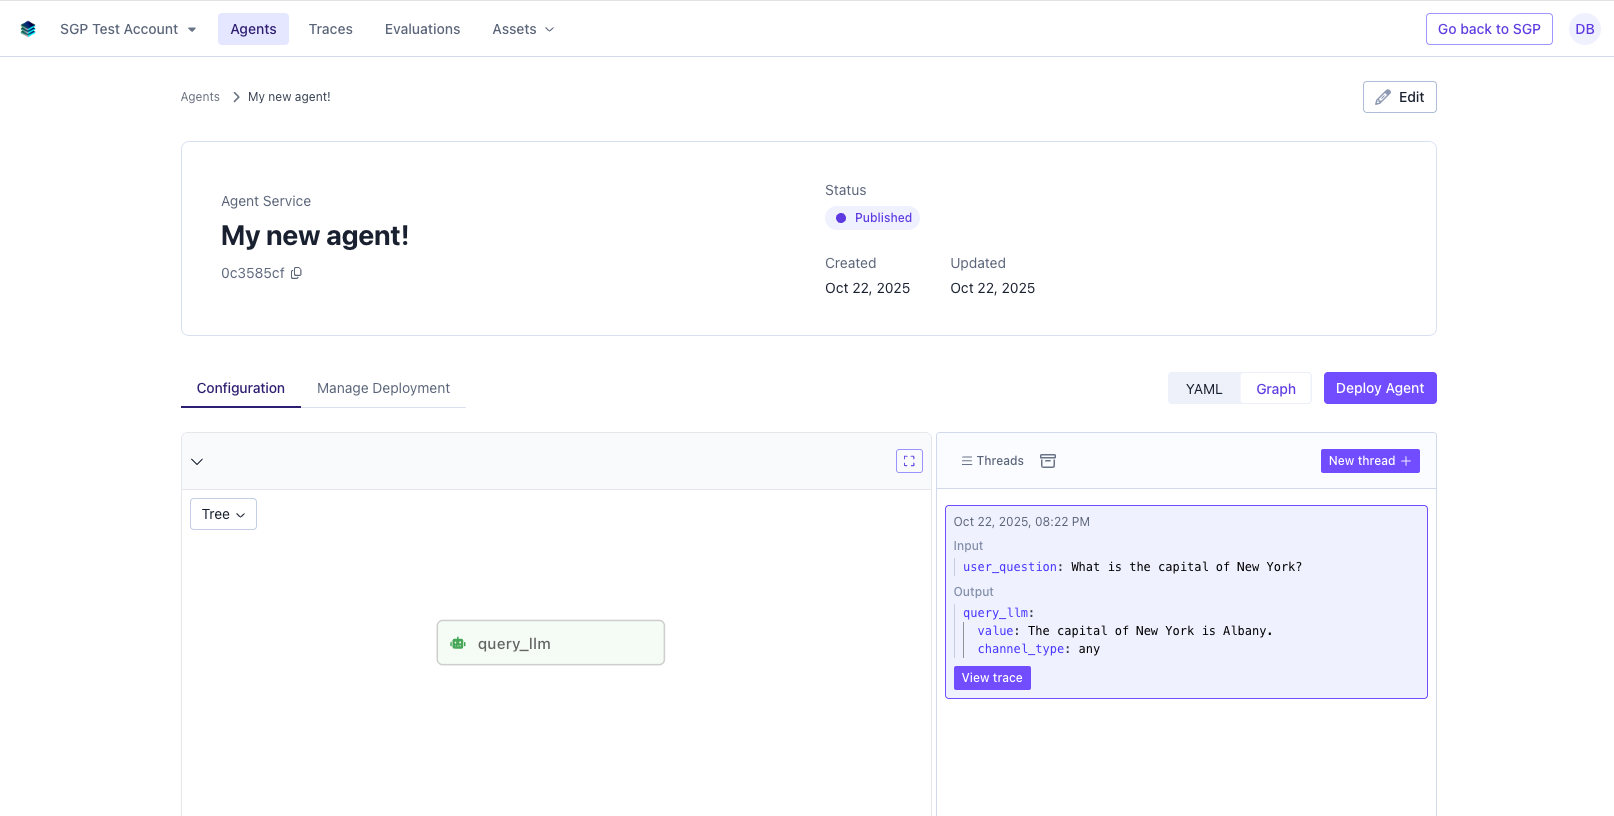The width and height of the screenshot is (1614, 816).
Task: Open the Agents nav tab
Action: pyautogui.click(x=253, y=29)
